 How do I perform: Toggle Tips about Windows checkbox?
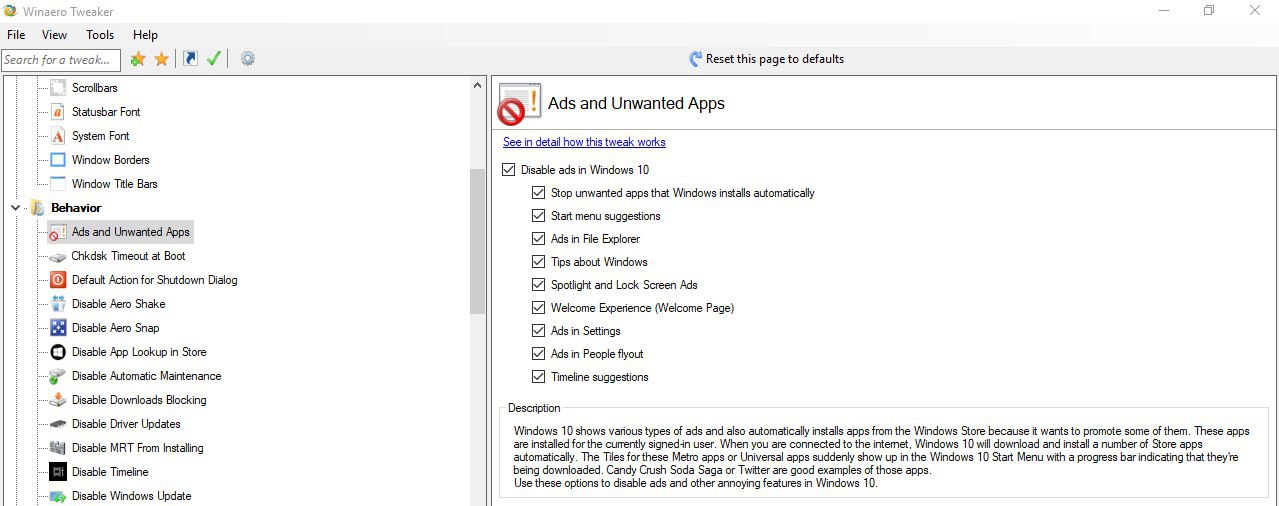point(539,262)
